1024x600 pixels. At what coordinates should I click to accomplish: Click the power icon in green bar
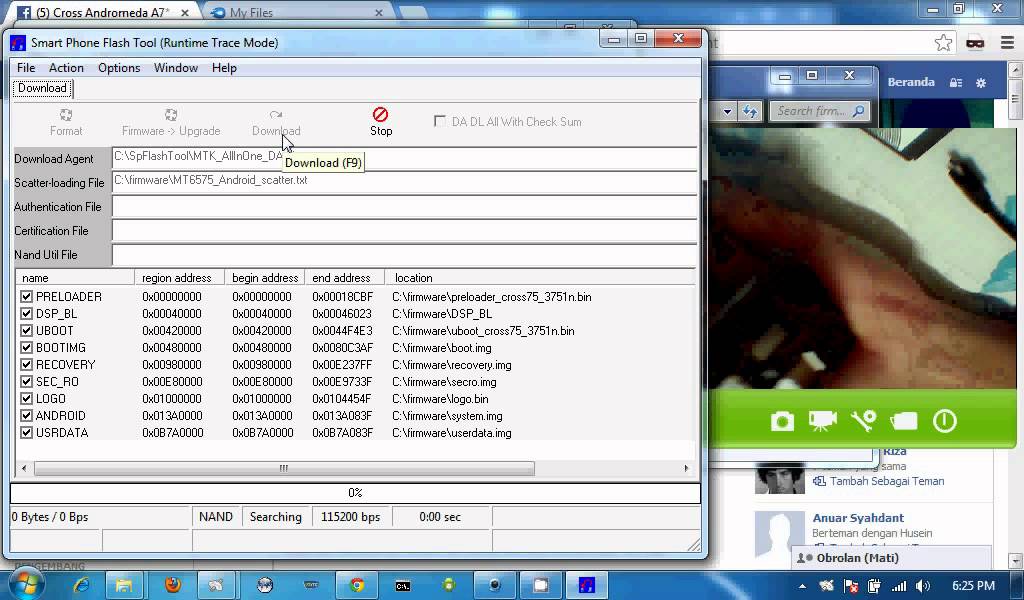tap(944, 421)
